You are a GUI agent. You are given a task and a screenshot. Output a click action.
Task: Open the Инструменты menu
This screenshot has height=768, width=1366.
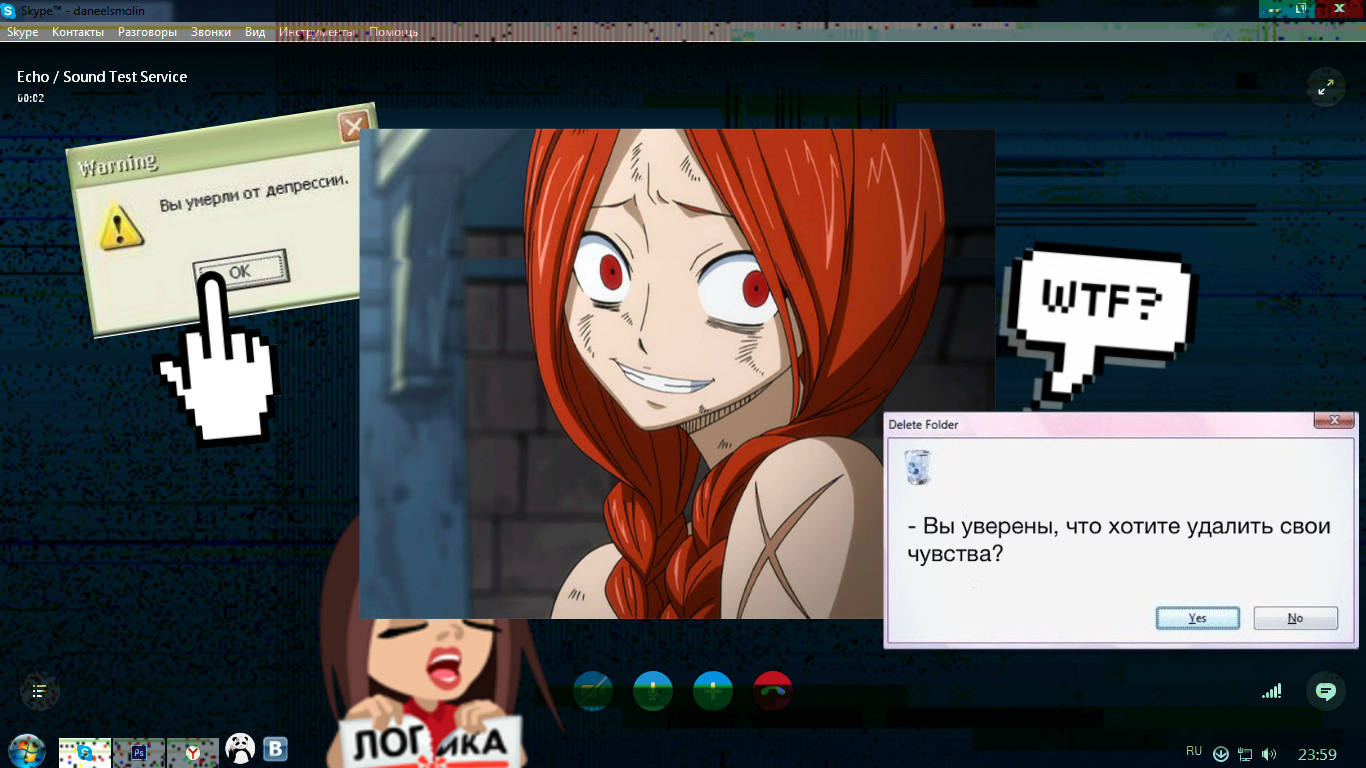(316, 32)
